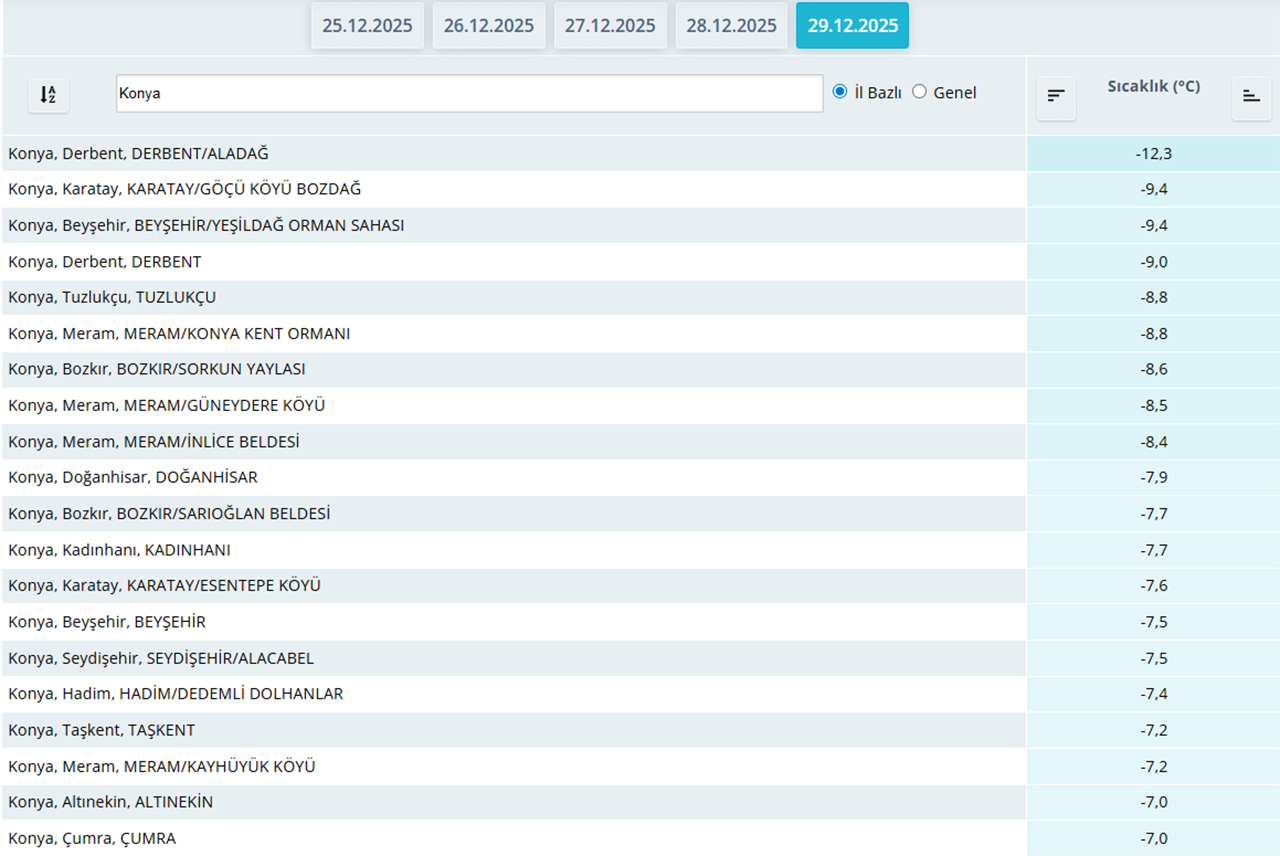
Task: Go to the 28.12.2025 date tab
Action: (x=731, y=26)
